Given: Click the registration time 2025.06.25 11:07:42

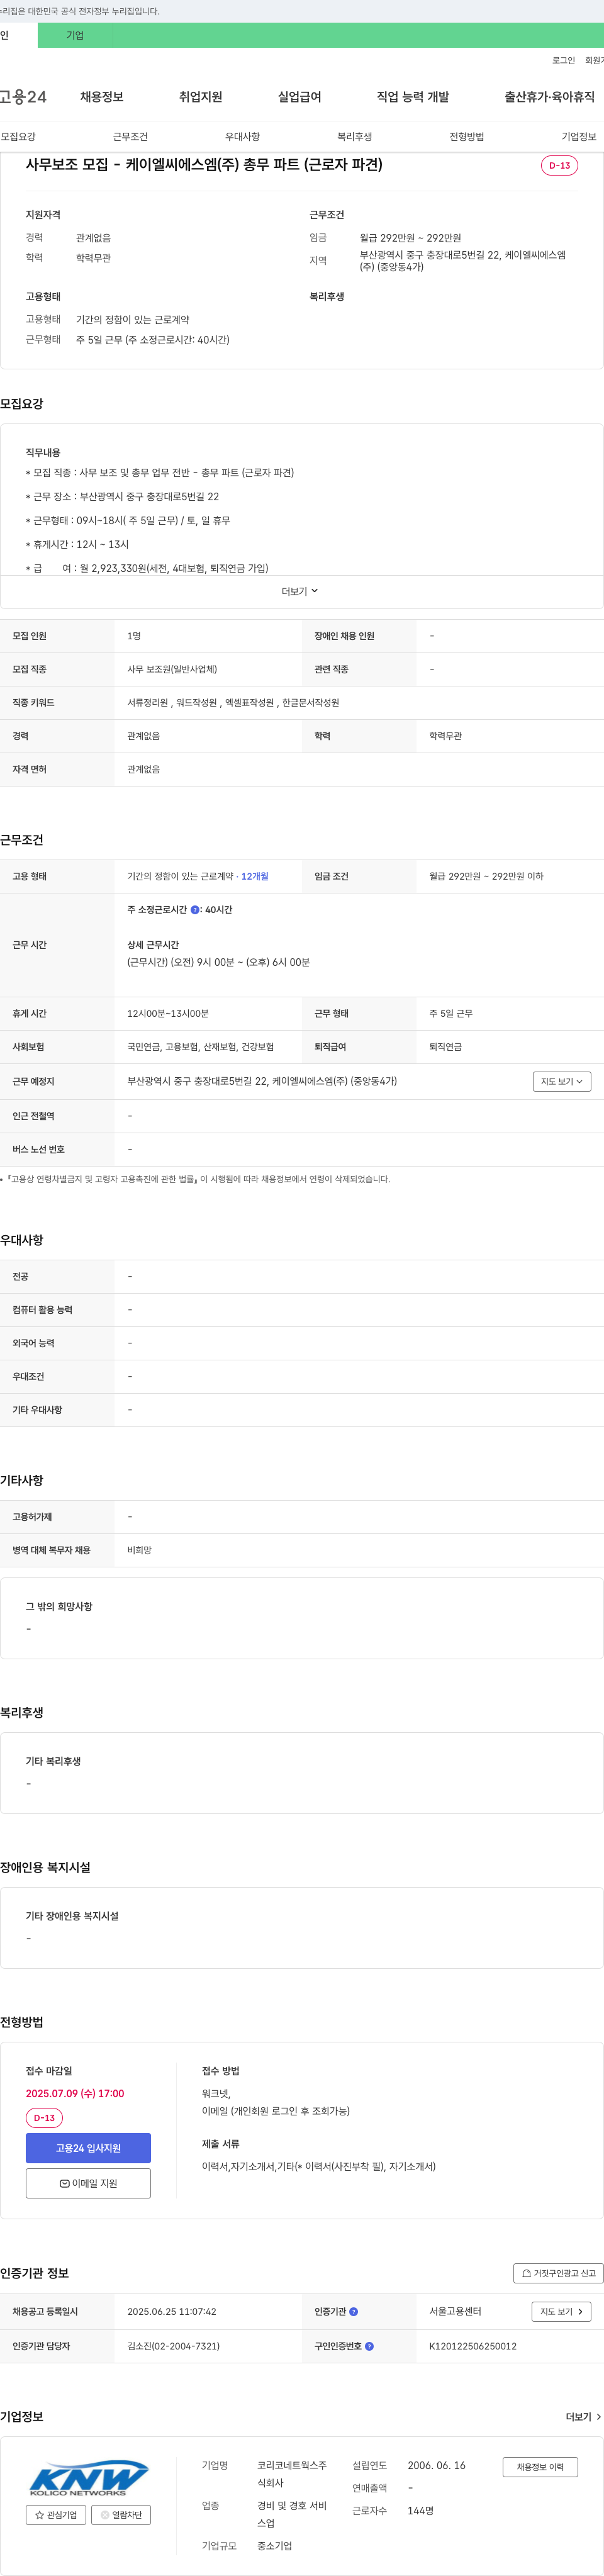Looking at the screenshot, I should [x=171, y=2312].
